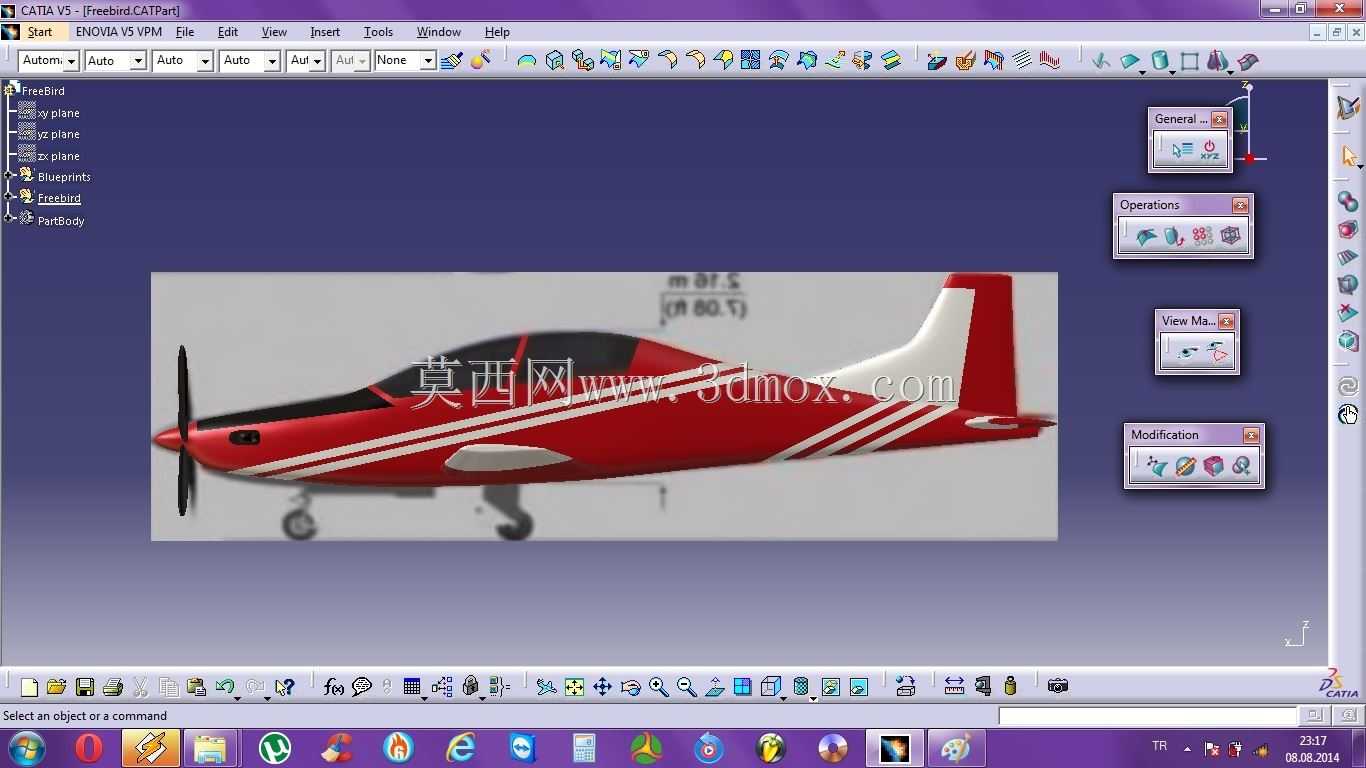Image resolution: width=1366 pixels, height=768 pixels.
Task: Open the File menu
Action: pos(185,32)
